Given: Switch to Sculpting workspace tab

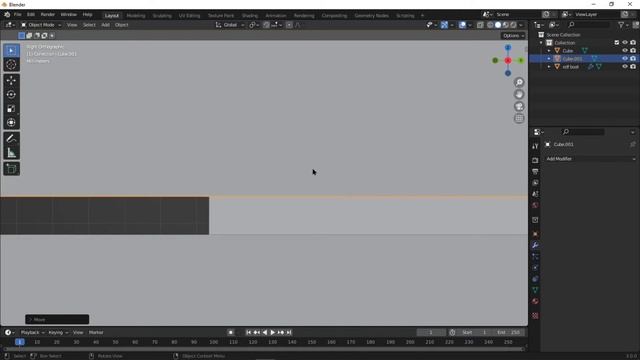Looking at the screenshot, I should pyautogui.click(x=162, y=16).
